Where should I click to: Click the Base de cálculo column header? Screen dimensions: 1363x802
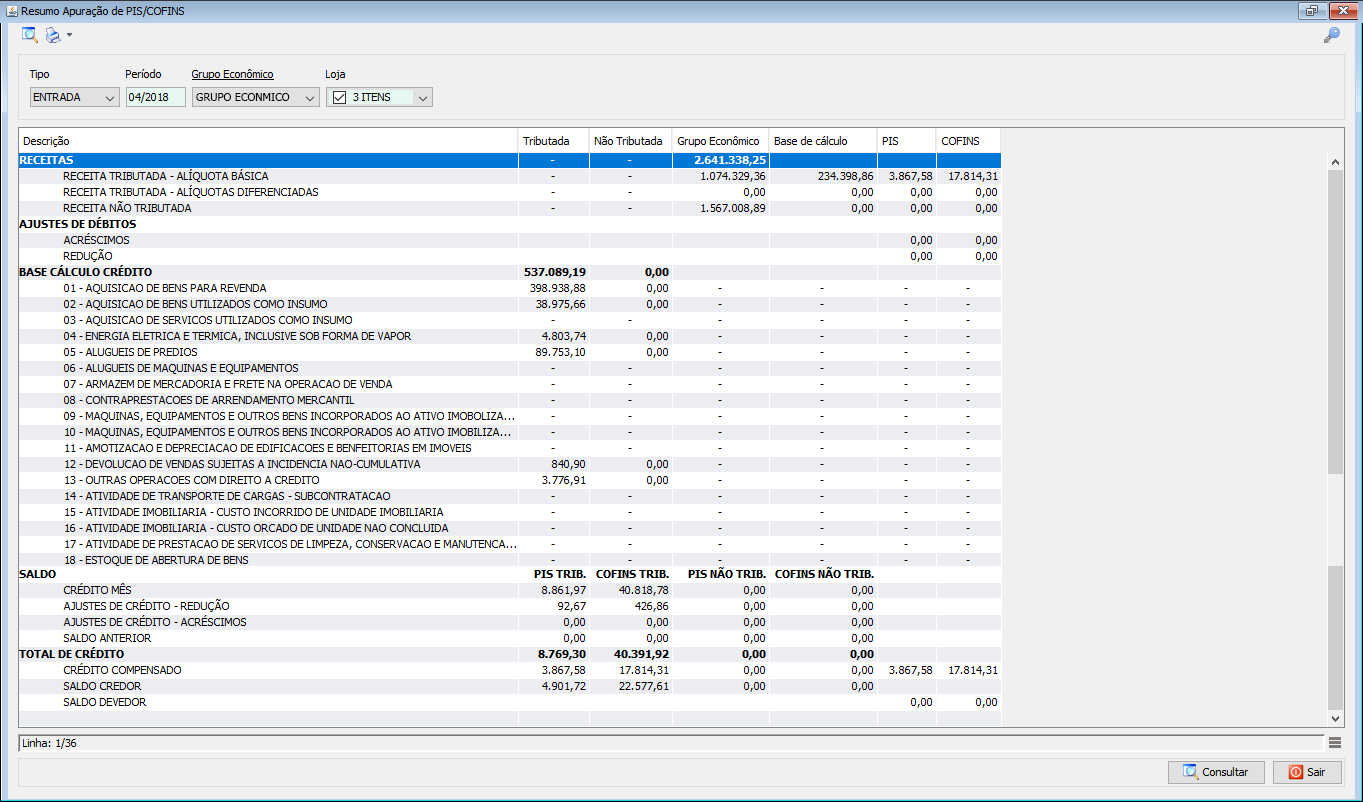click(x=822, y=141)
